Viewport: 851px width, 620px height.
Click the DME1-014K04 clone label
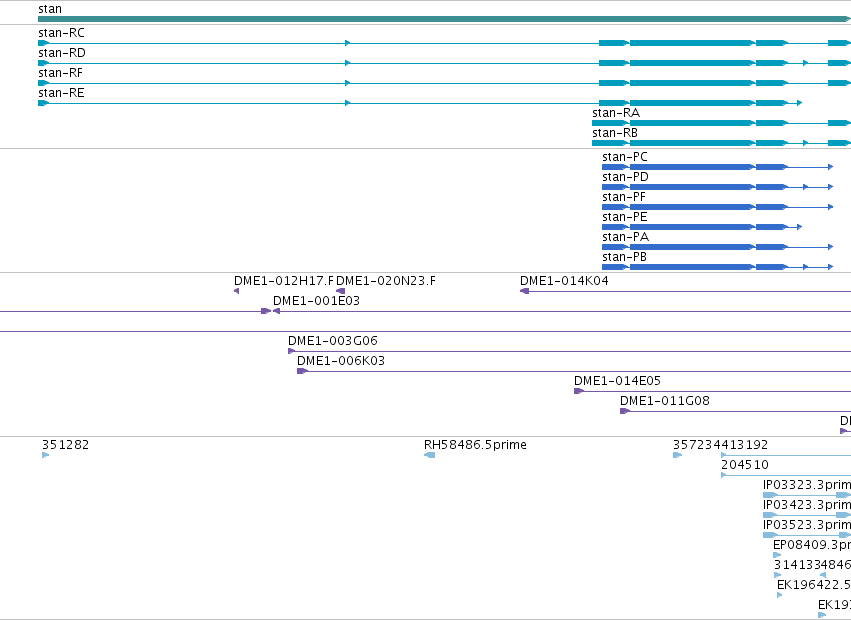(x=564, y=281)
